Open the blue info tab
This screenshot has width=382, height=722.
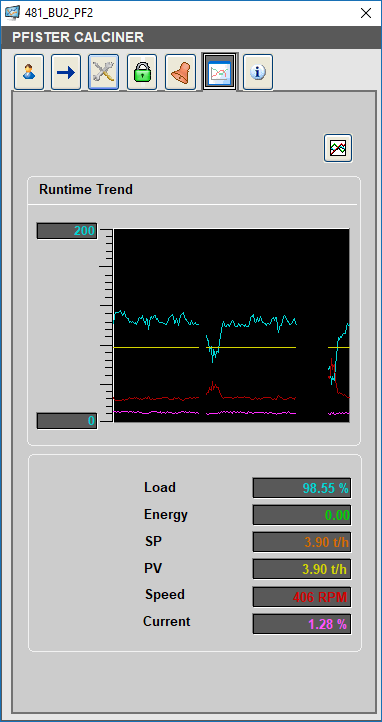click(258, 72)
